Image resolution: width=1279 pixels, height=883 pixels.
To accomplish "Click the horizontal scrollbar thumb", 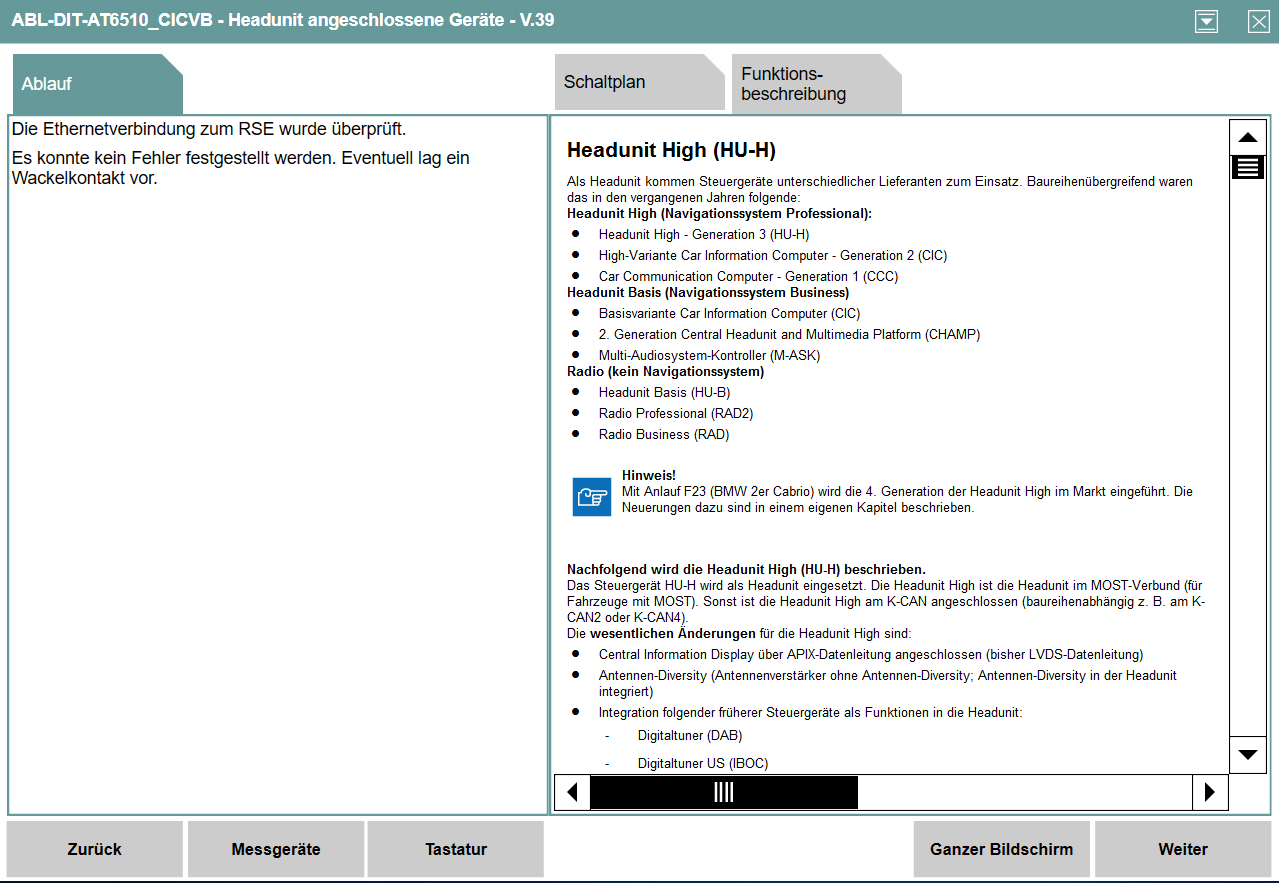I will click(x=724, y=792).
